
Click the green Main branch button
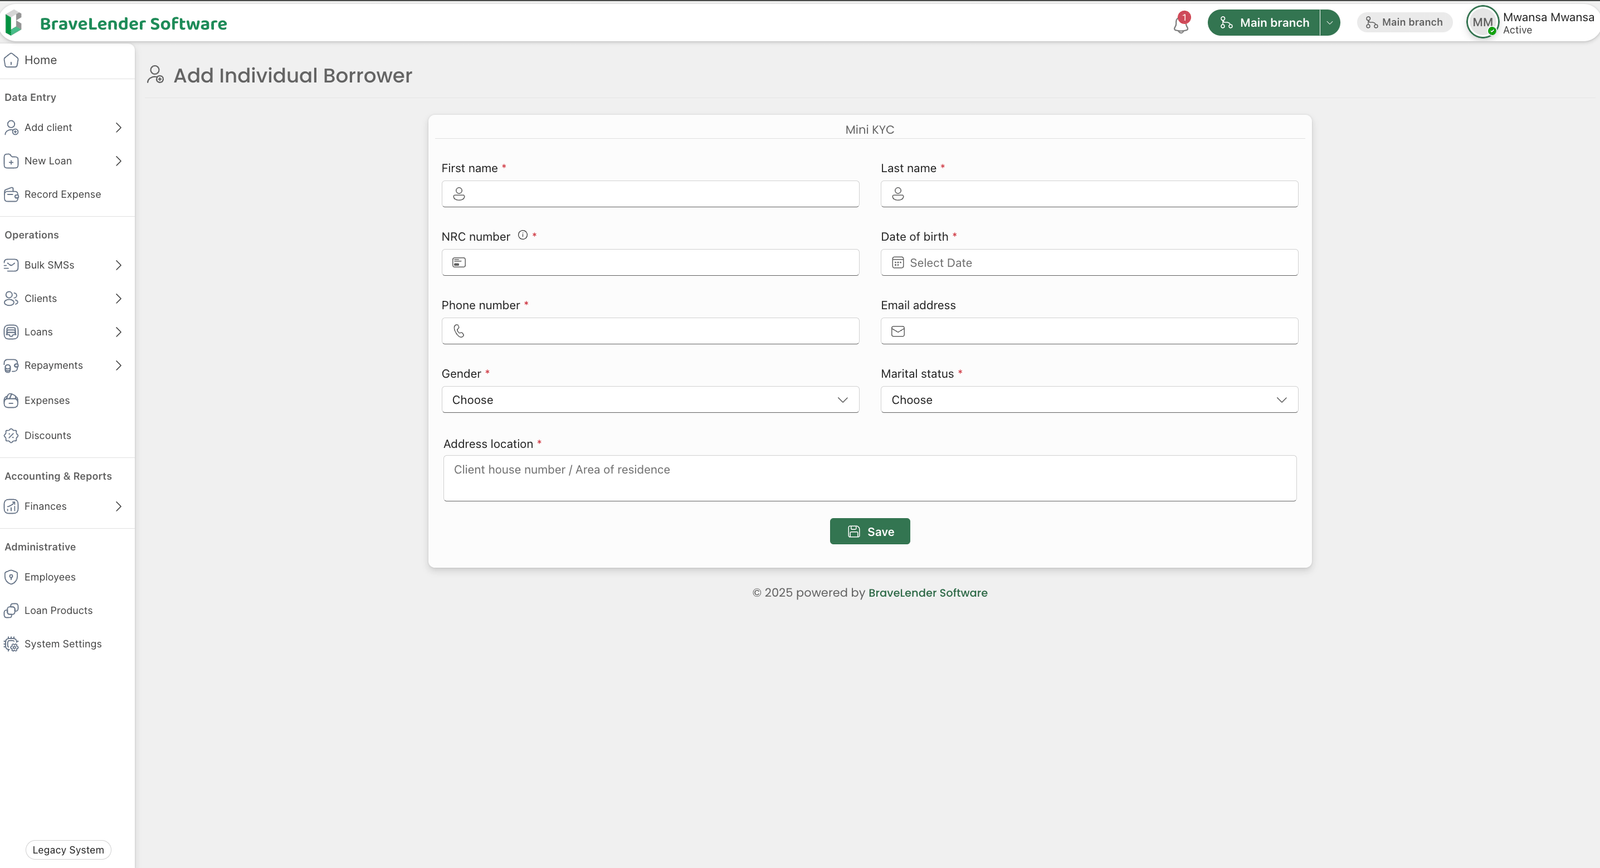tap(1263, 23)
